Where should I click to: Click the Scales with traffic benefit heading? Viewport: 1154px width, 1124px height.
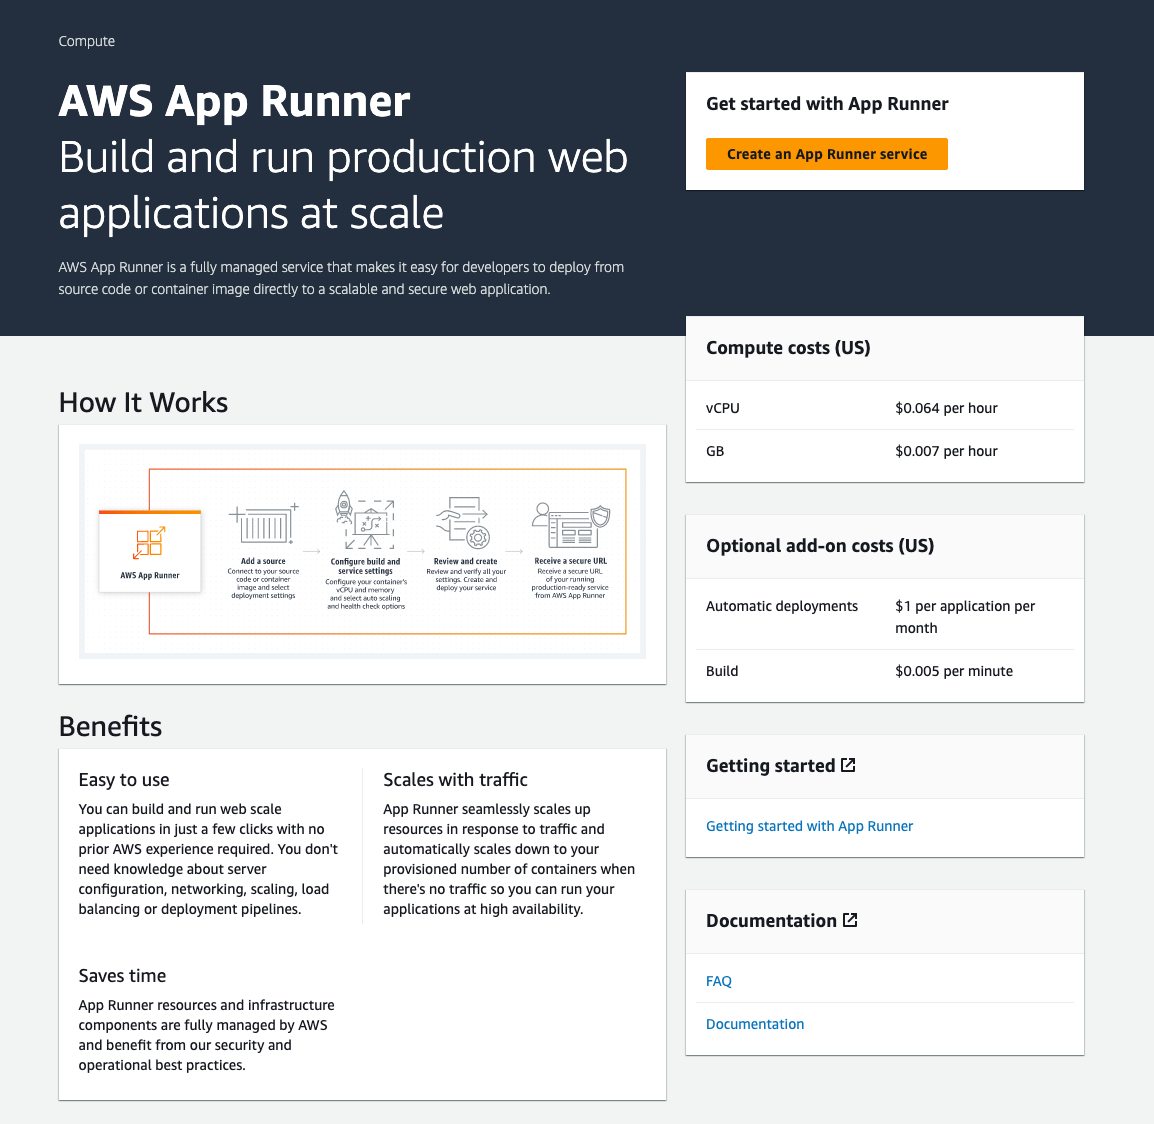455,780
